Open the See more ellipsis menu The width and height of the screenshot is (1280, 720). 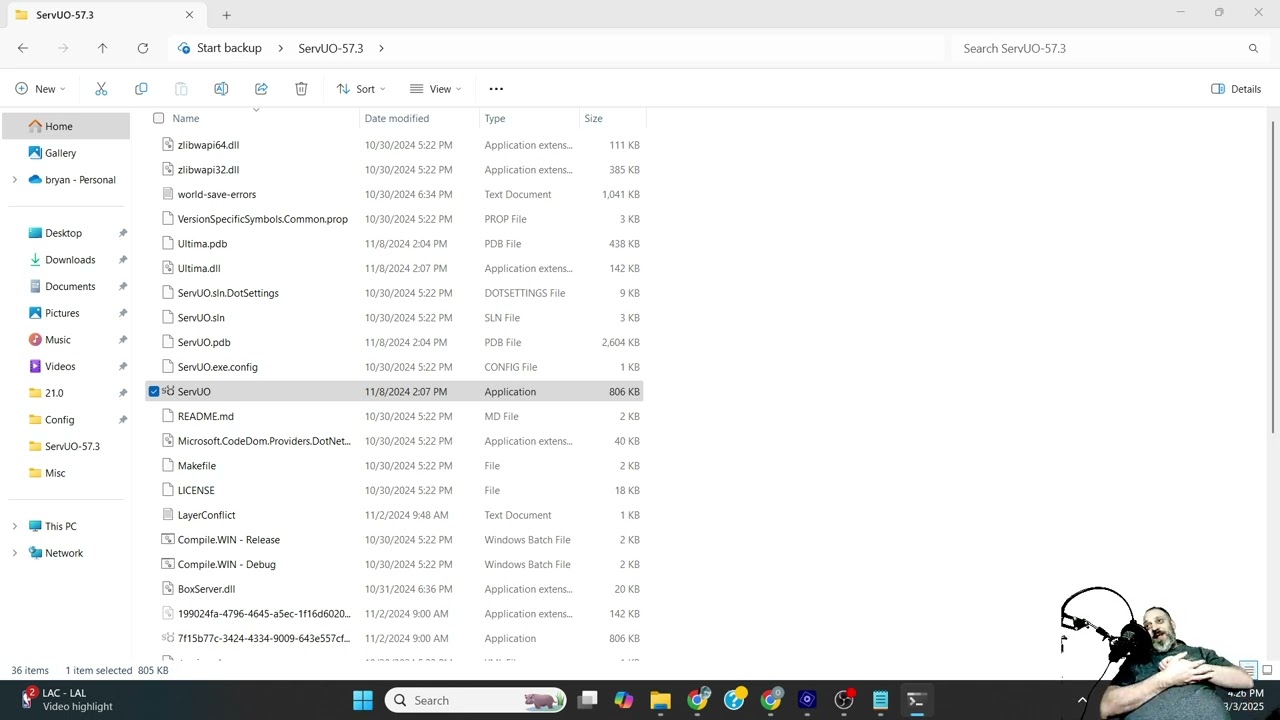coord(496,89)
